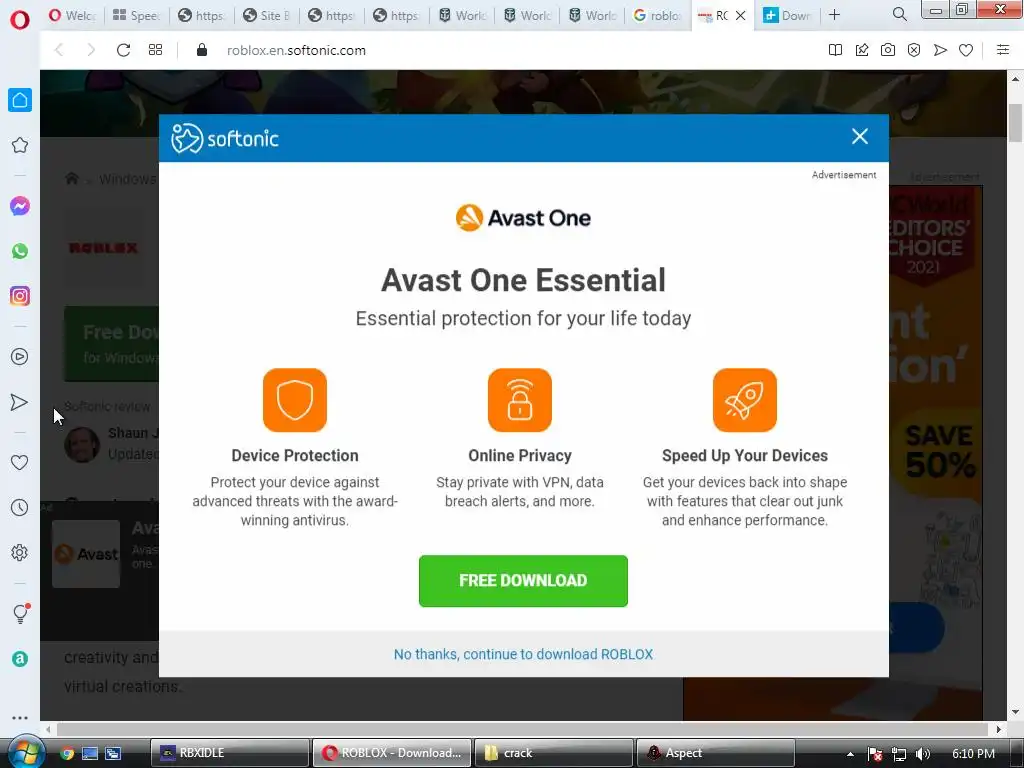Switch to Aspect taskbar window

pyautogui.click(x=716, y=753)
